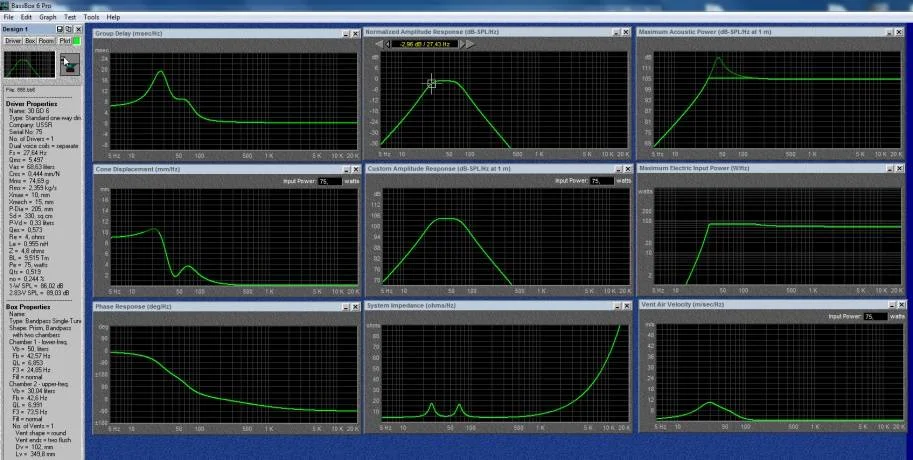The width and height of the screenshot is (913, 460).
Task: Click the green plot color swatch
Action: [x=76, y=41]
